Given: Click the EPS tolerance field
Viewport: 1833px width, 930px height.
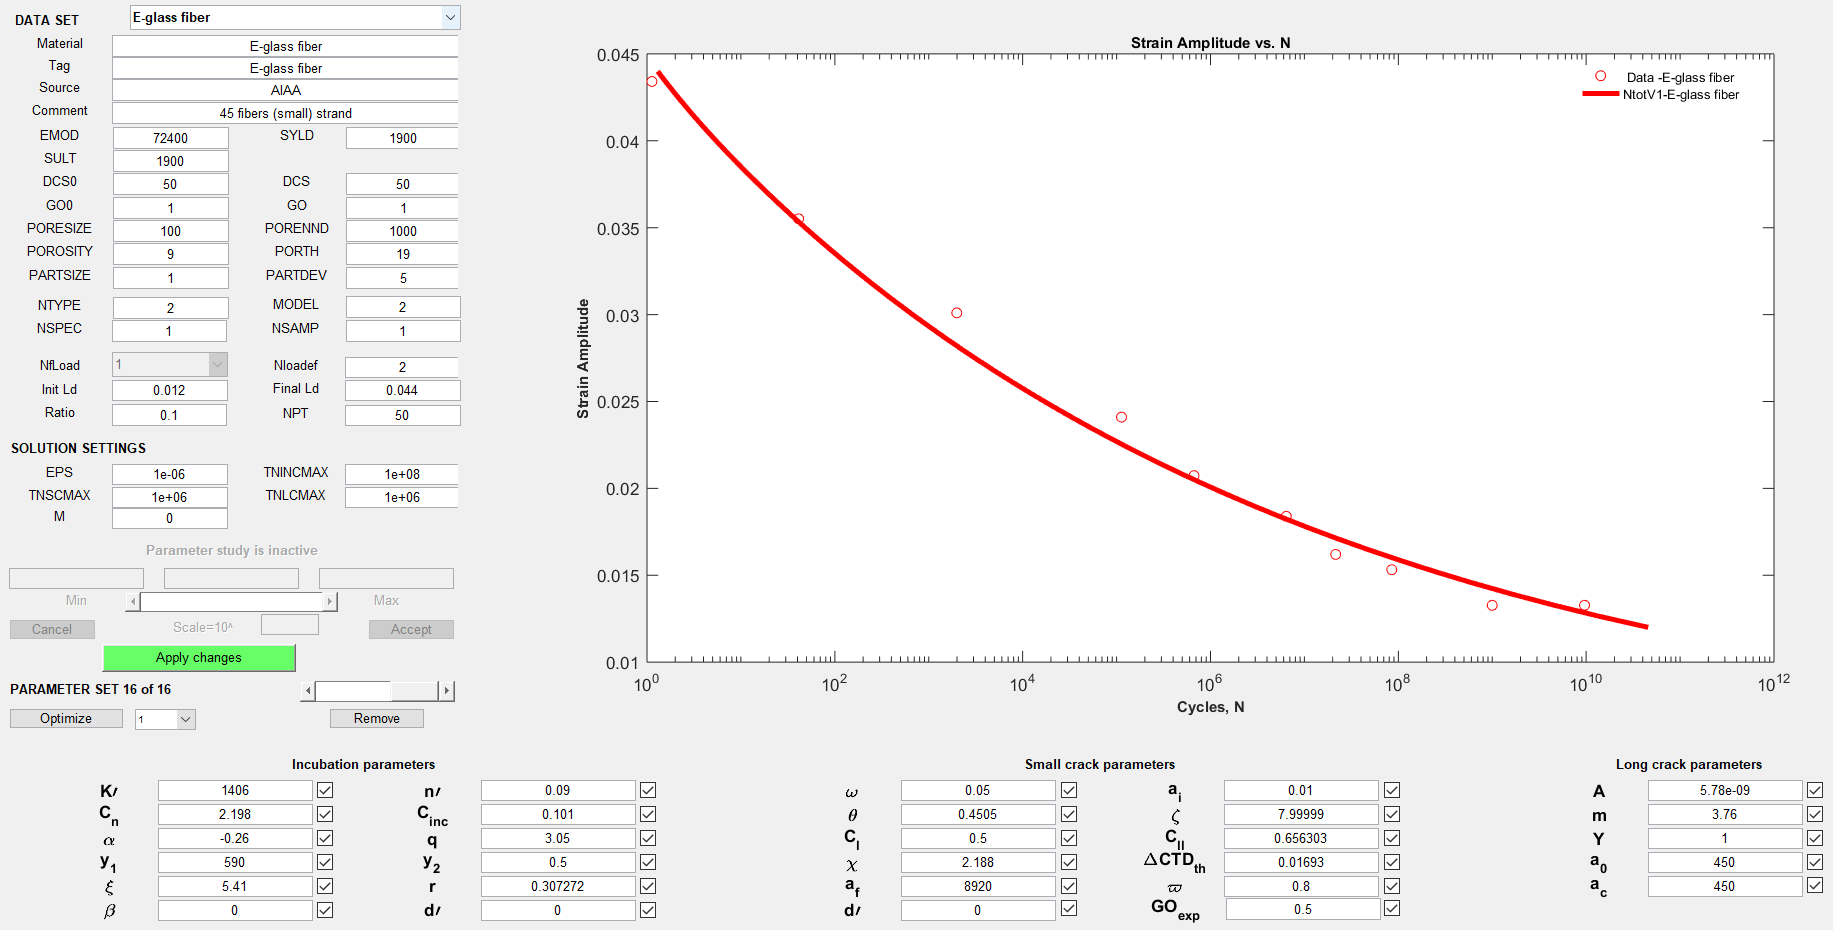Looking at the screenshot, I should point(170,474).
